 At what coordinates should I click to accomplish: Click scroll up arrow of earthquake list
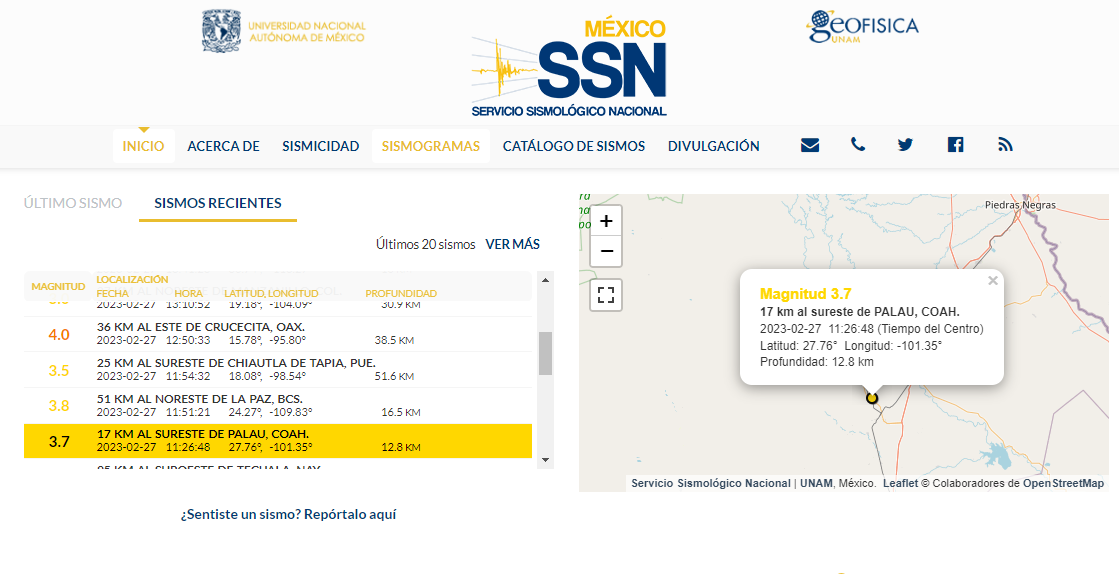545,281
